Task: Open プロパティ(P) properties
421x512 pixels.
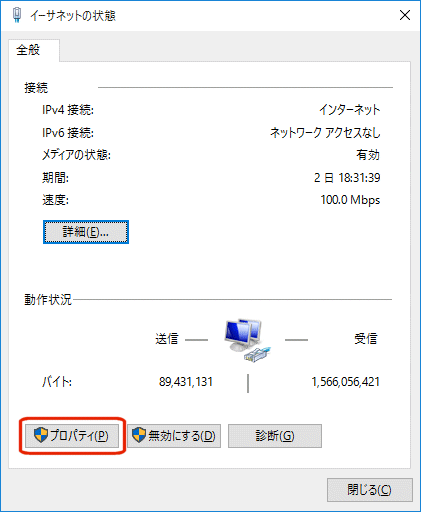Action: [x=72, y=436]
